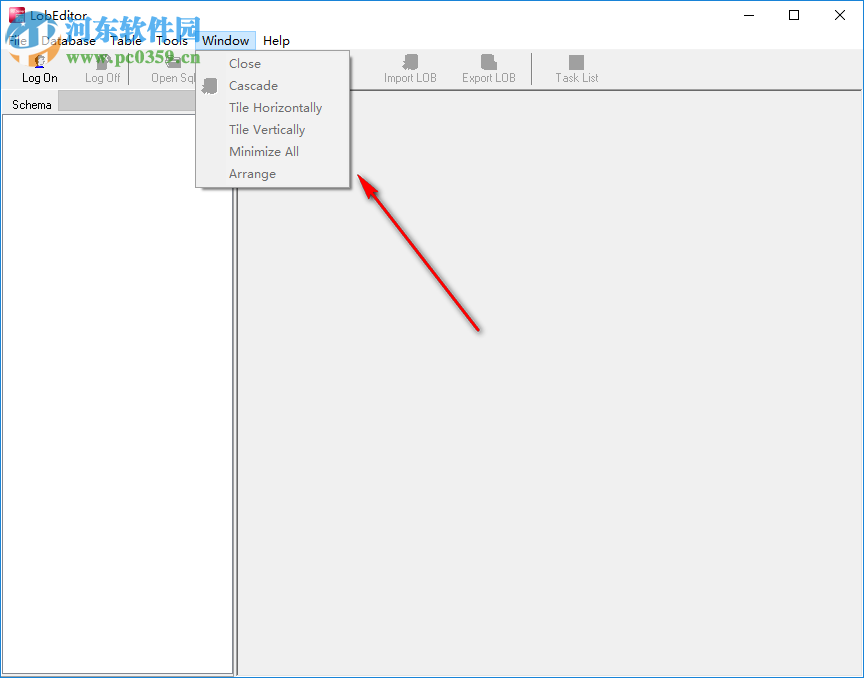This screenshot has width=864, height=678.
Task: Select Tile Vertically from the menu
Action: tap(267, 129)
